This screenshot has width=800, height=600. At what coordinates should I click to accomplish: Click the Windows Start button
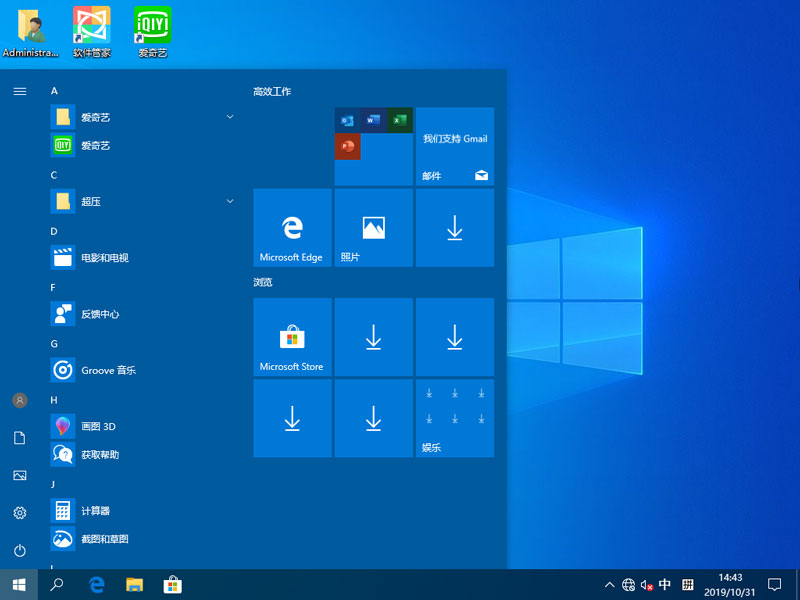pyautogui.click(x=19, y=587)
